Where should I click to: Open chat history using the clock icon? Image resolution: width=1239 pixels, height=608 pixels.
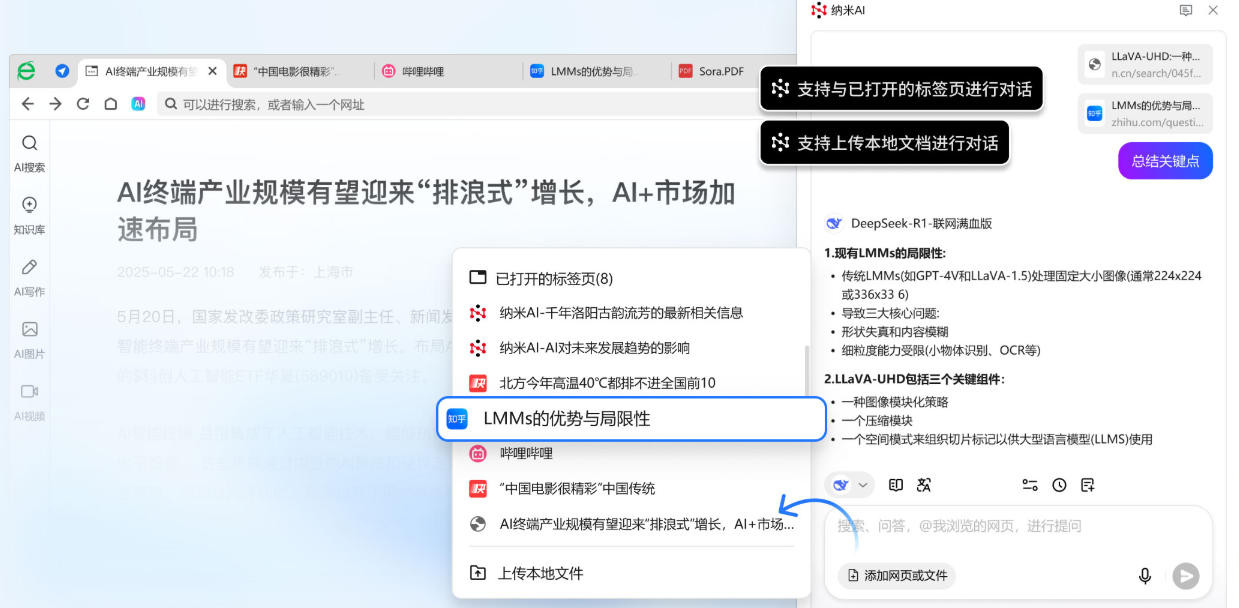pos(1059,485)
